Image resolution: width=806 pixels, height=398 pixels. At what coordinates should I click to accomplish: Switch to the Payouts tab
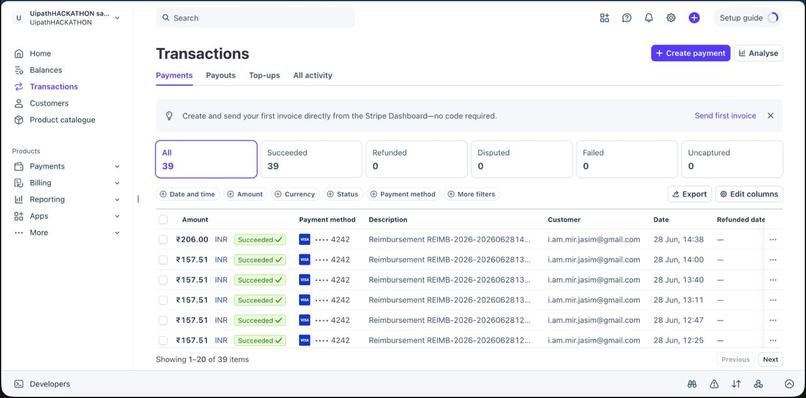[x=221, y=76]
